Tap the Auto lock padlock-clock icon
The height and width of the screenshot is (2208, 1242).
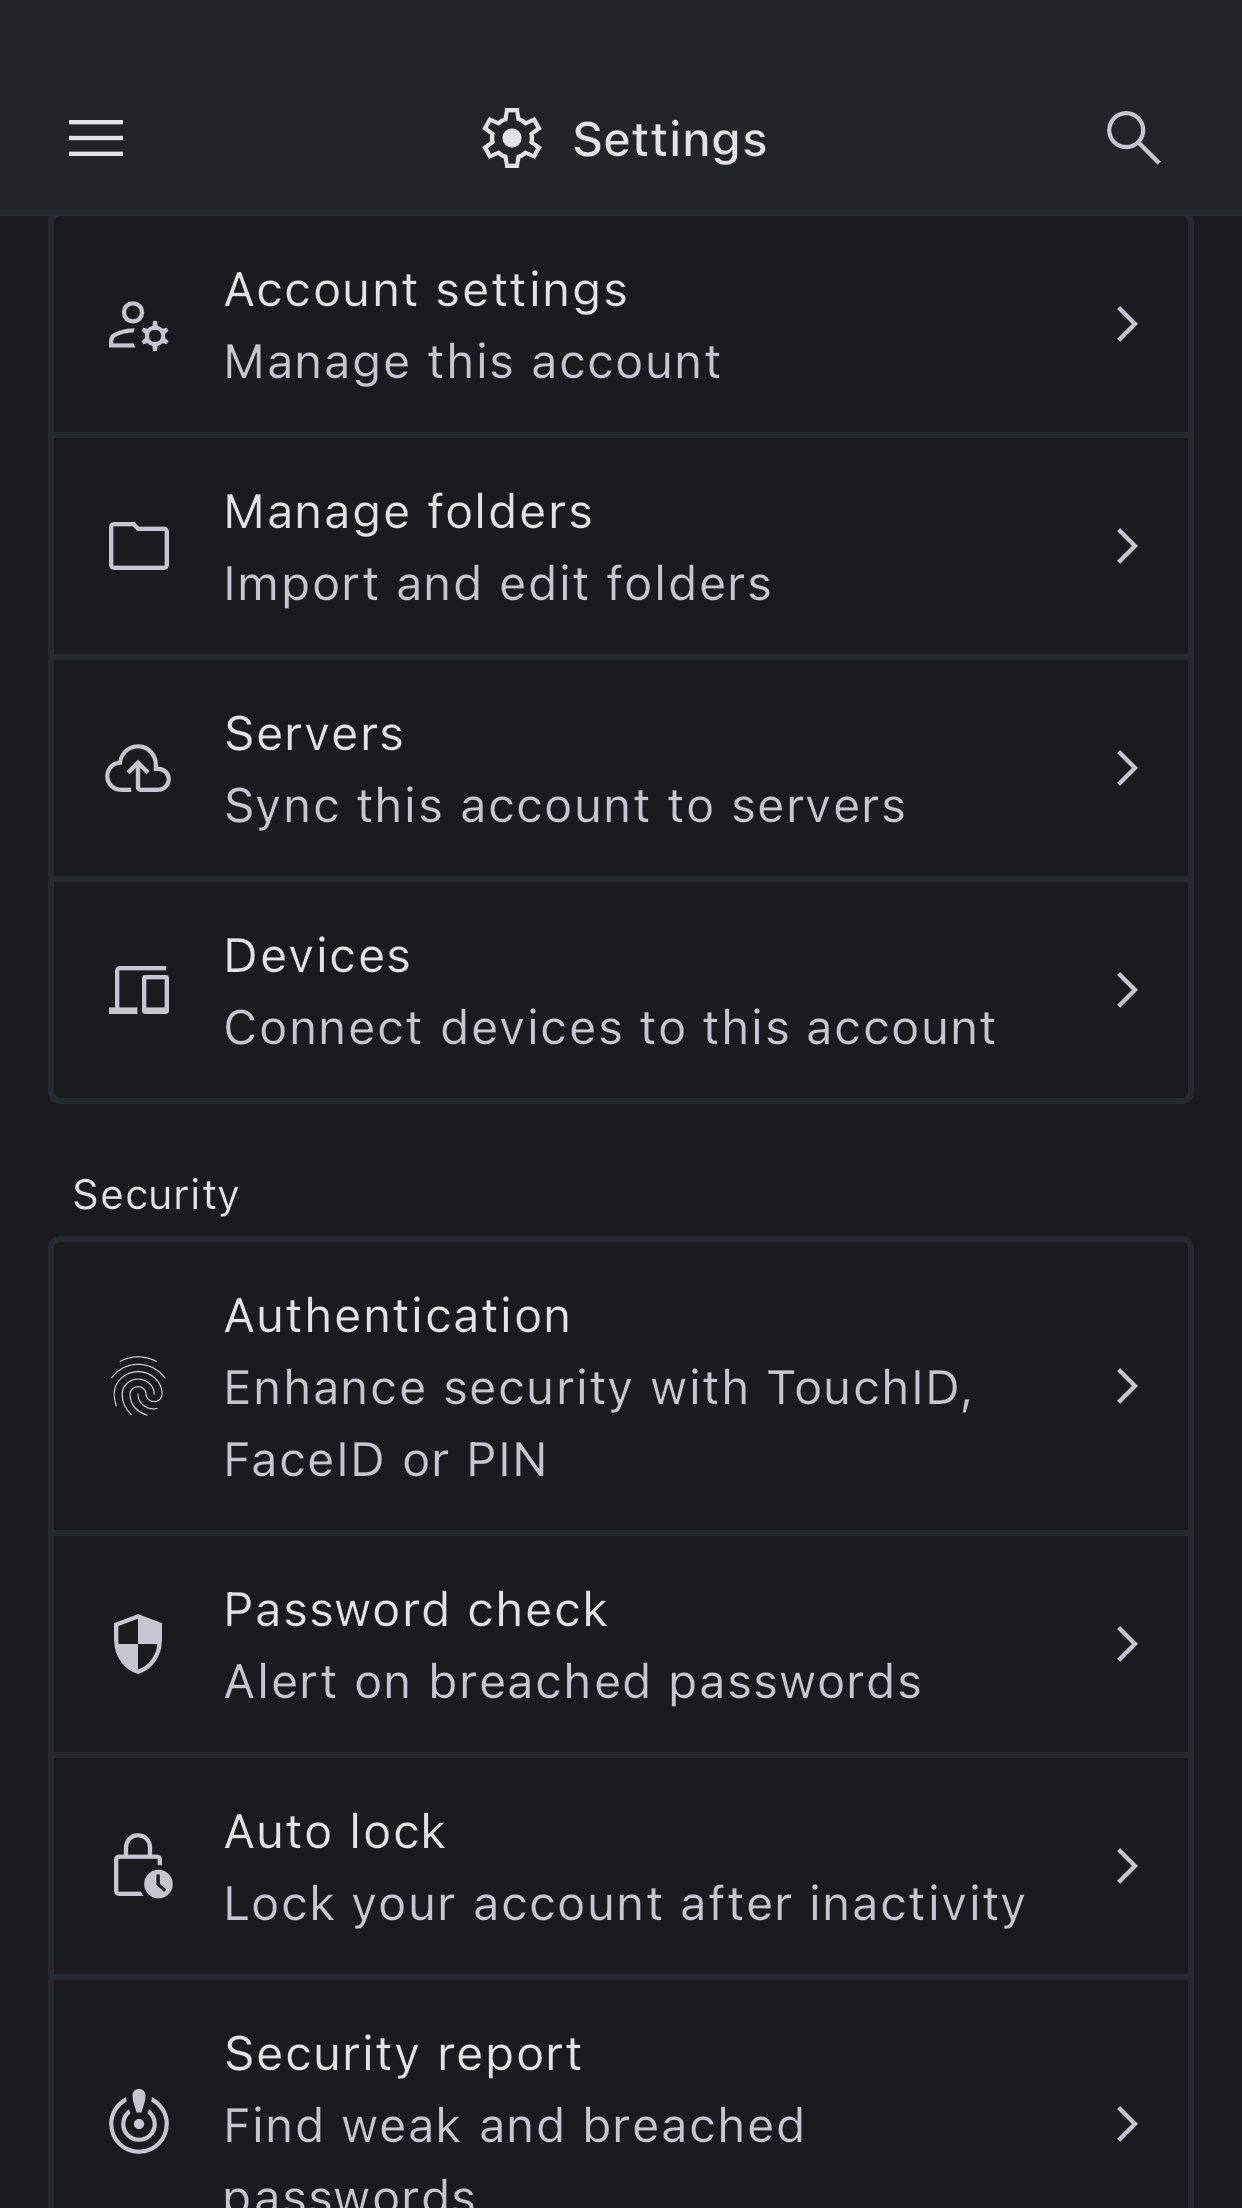tap(140, 1866)
